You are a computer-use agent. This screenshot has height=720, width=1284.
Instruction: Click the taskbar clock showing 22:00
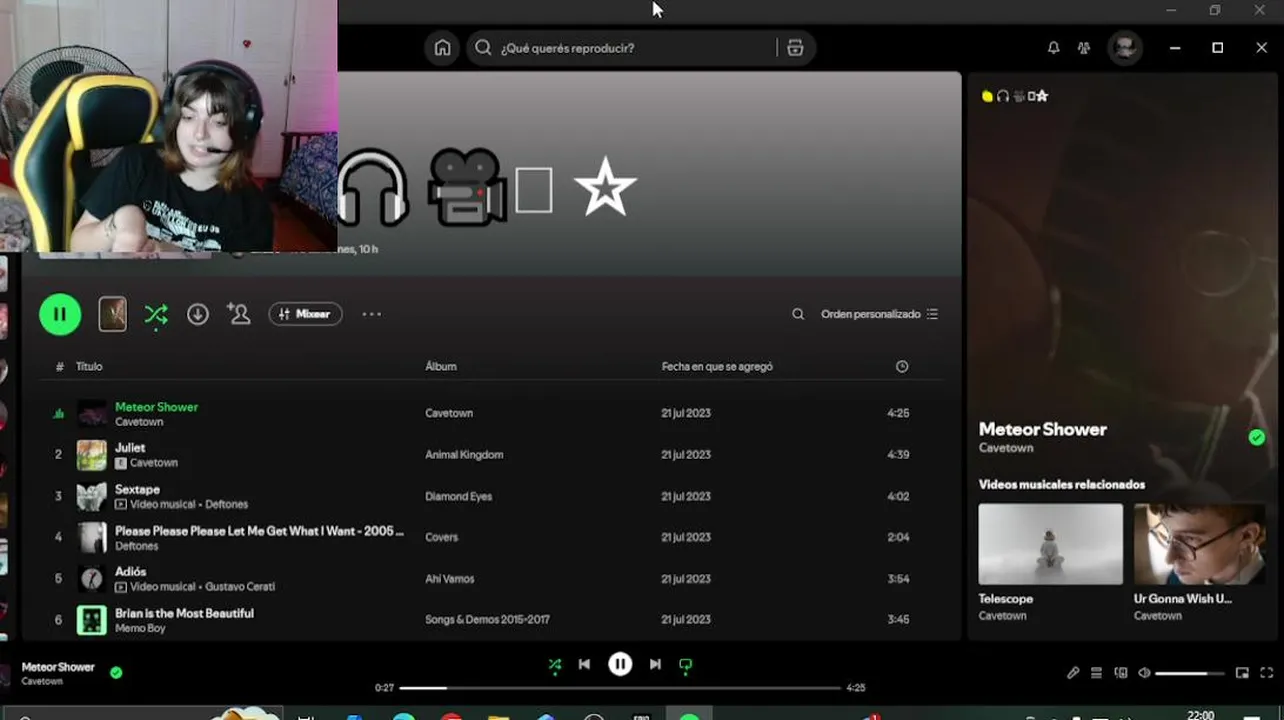coord(1200,715)
